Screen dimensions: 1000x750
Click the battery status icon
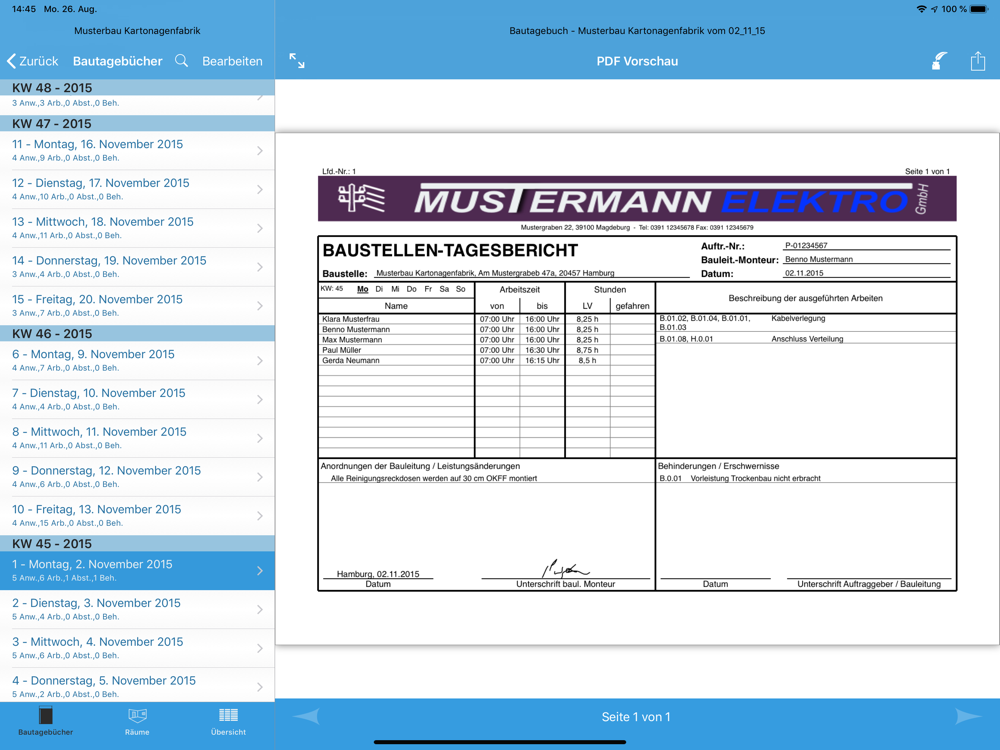coord(979,9)
